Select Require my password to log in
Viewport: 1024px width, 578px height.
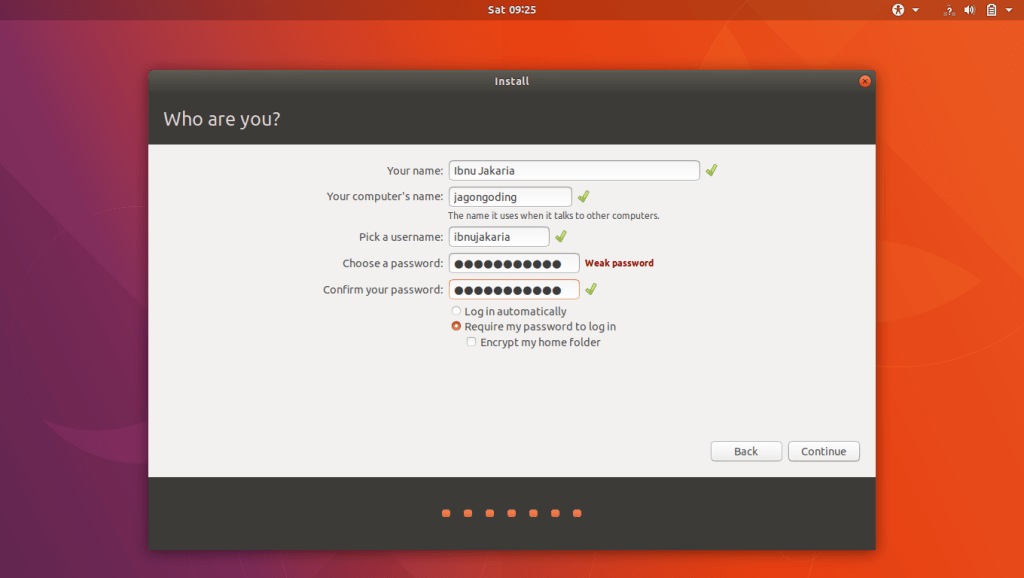tap(456, 327)
